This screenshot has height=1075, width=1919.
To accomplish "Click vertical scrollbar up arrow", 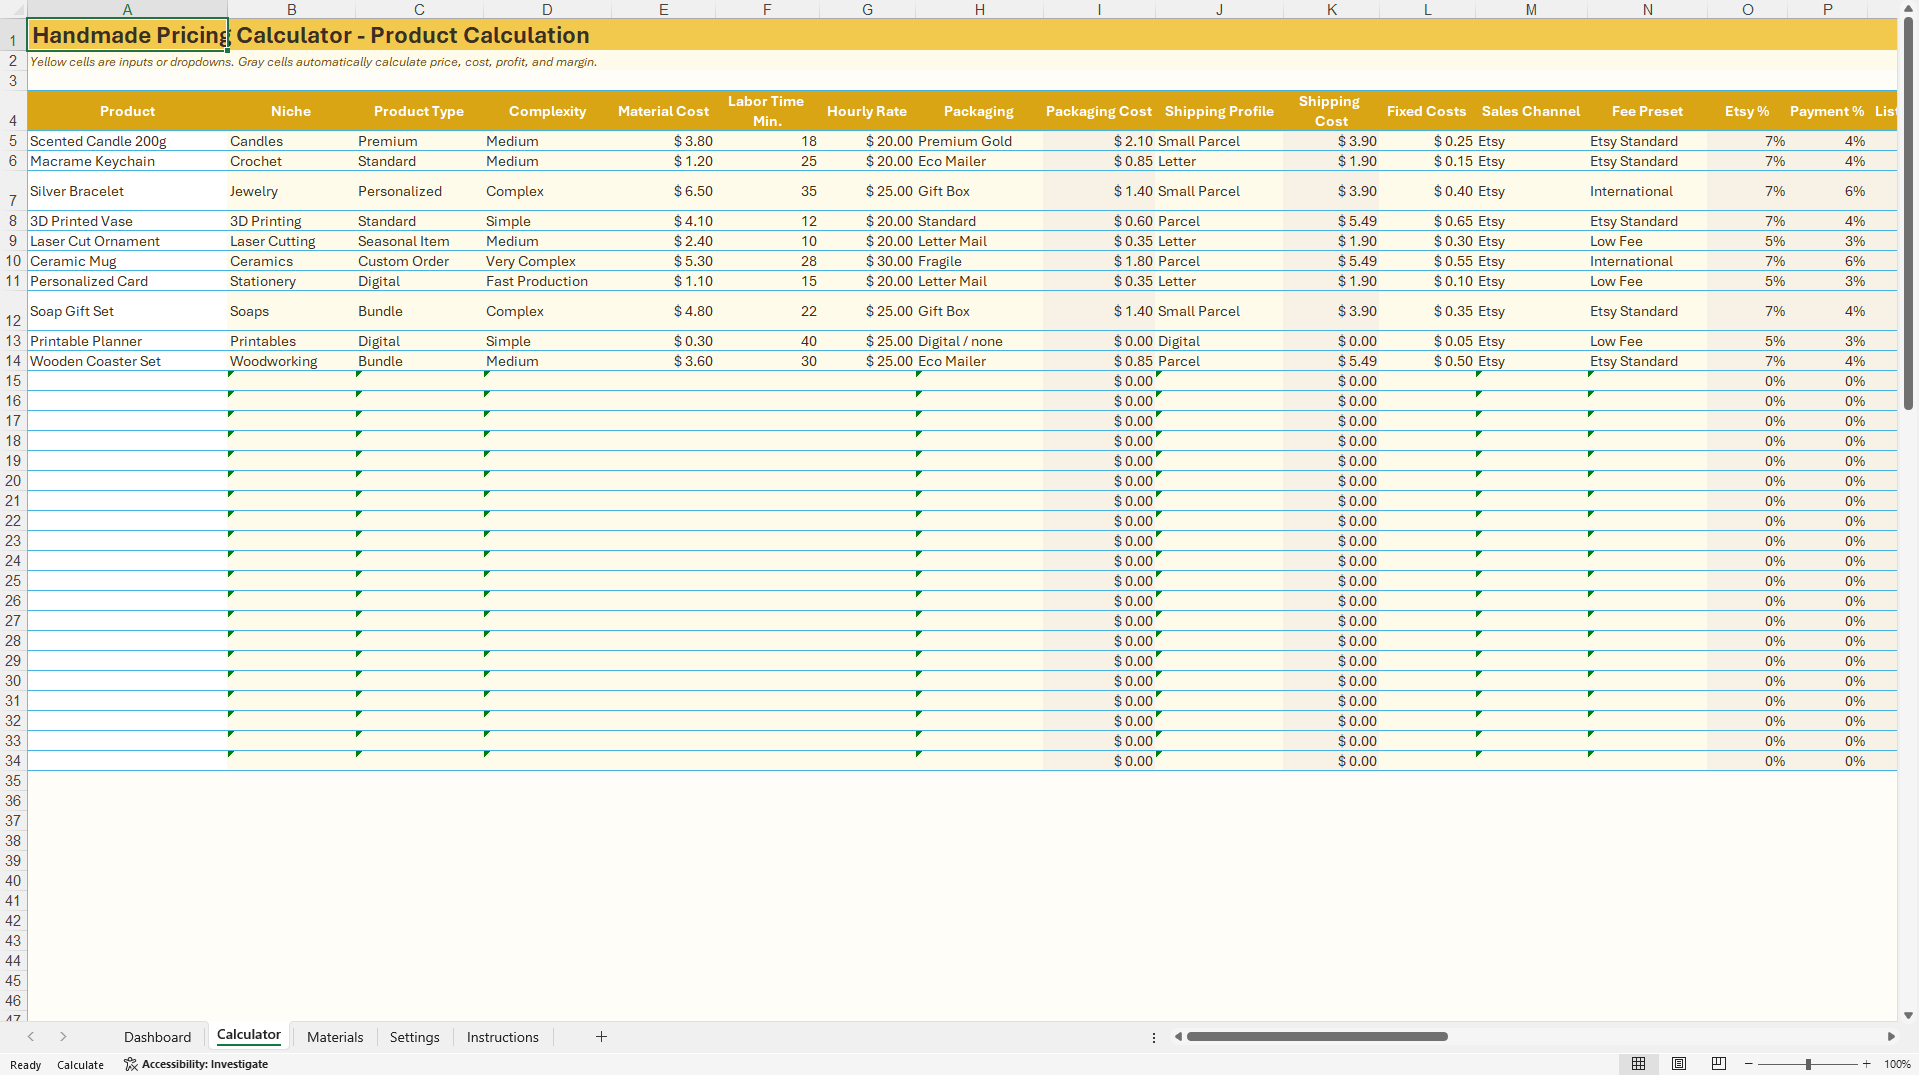I will click(x=1908, y=8).
